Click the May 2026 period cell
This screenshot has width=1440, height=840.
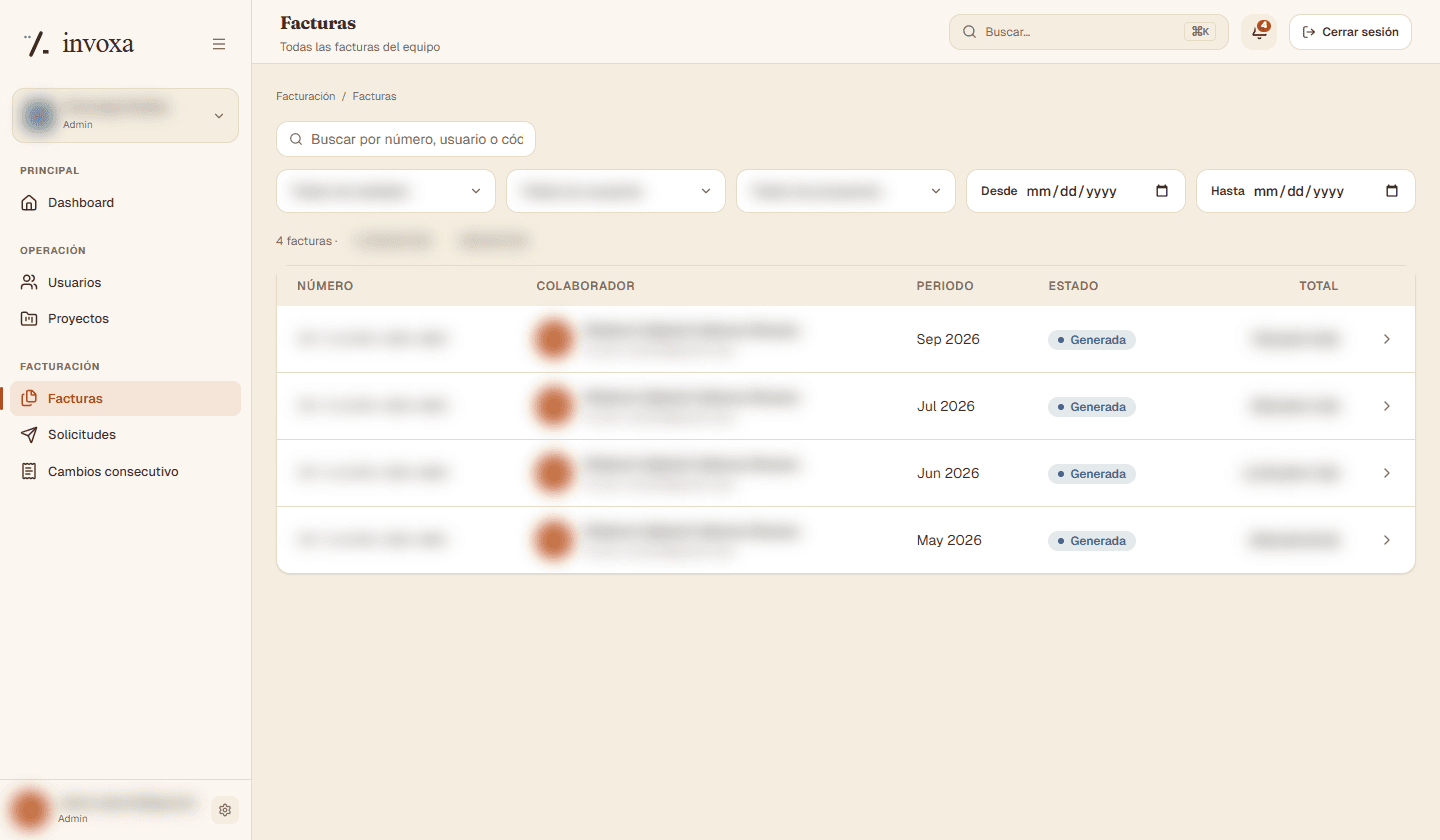pos(949,540)
